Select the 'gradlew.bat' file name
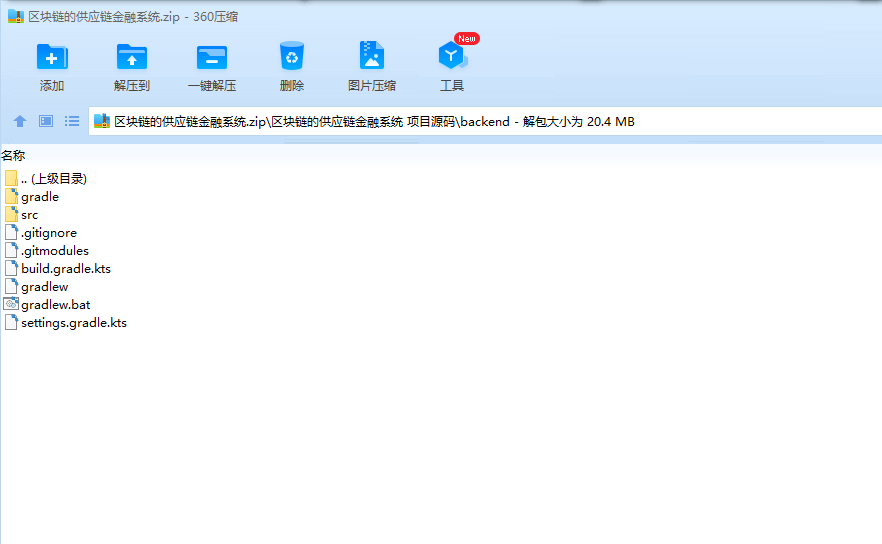 click(56, 305)
